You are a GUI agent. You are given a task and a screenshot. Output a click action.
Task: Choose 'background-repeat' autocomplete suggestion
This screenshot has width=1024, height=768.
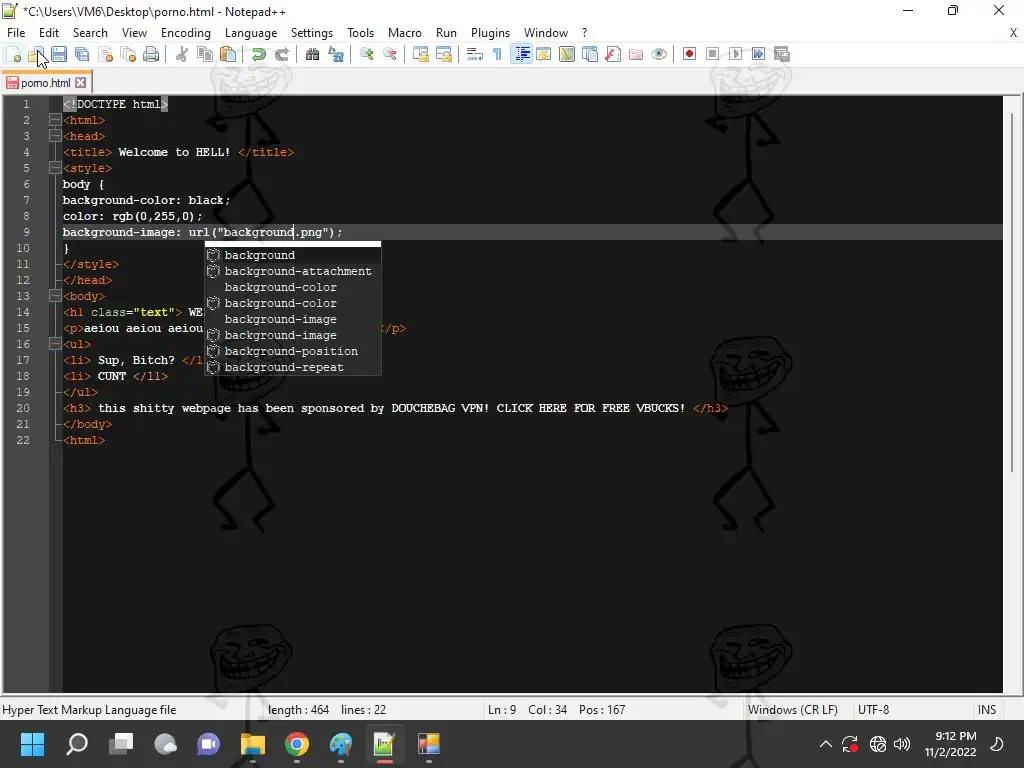click(293, 367)
